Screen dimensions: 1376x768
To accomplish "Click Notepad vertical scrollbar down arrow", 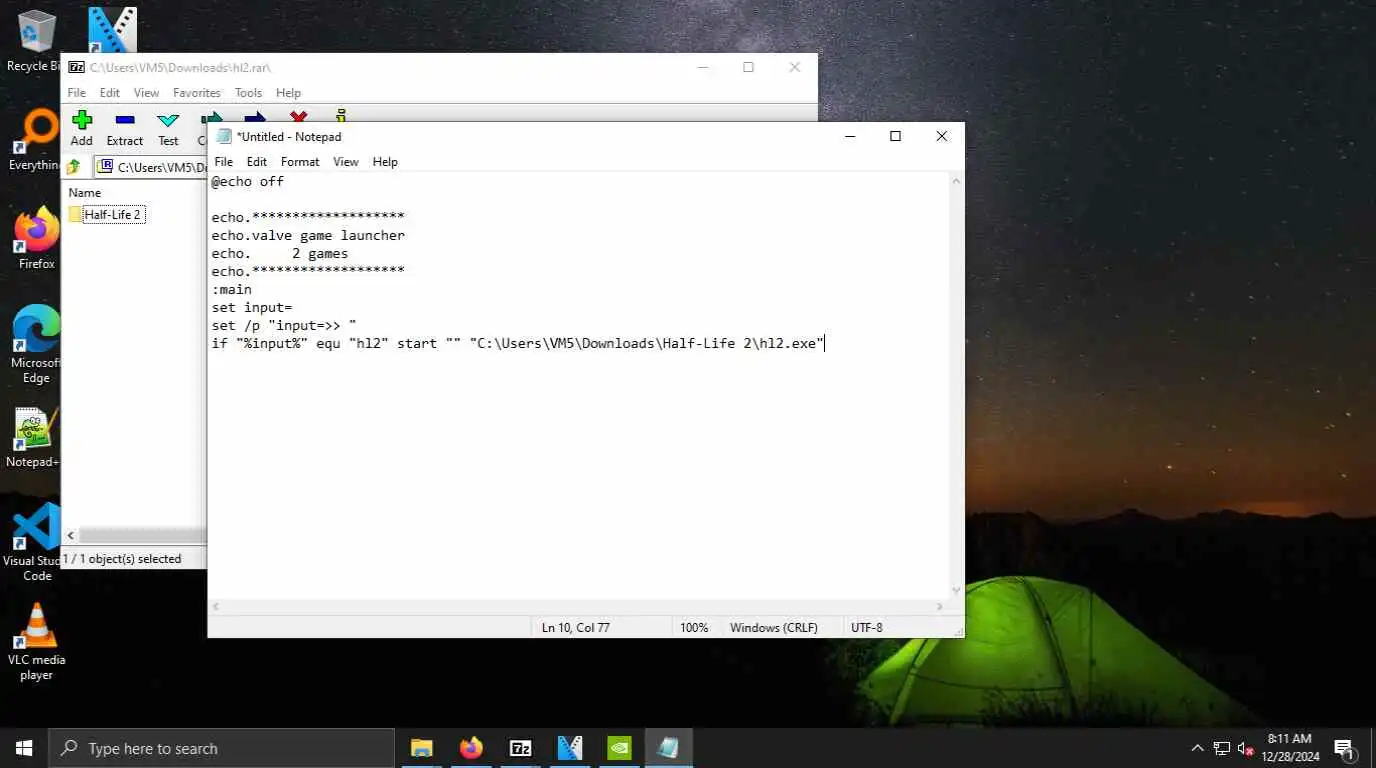I will pos(956,590).
